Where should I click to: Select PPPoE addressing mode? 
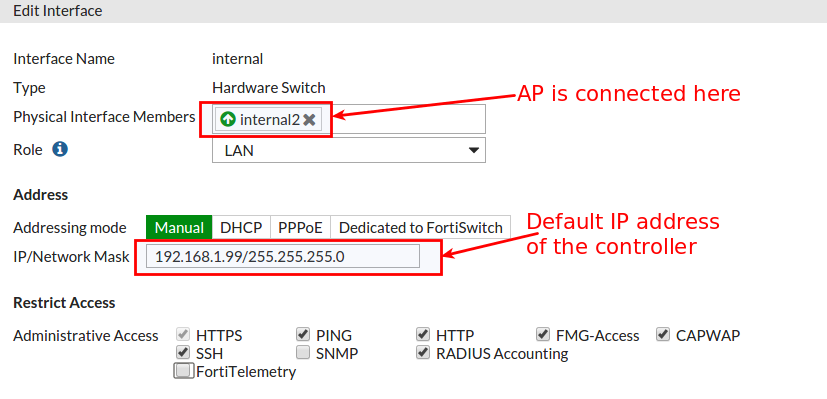(x=300, y=228)
